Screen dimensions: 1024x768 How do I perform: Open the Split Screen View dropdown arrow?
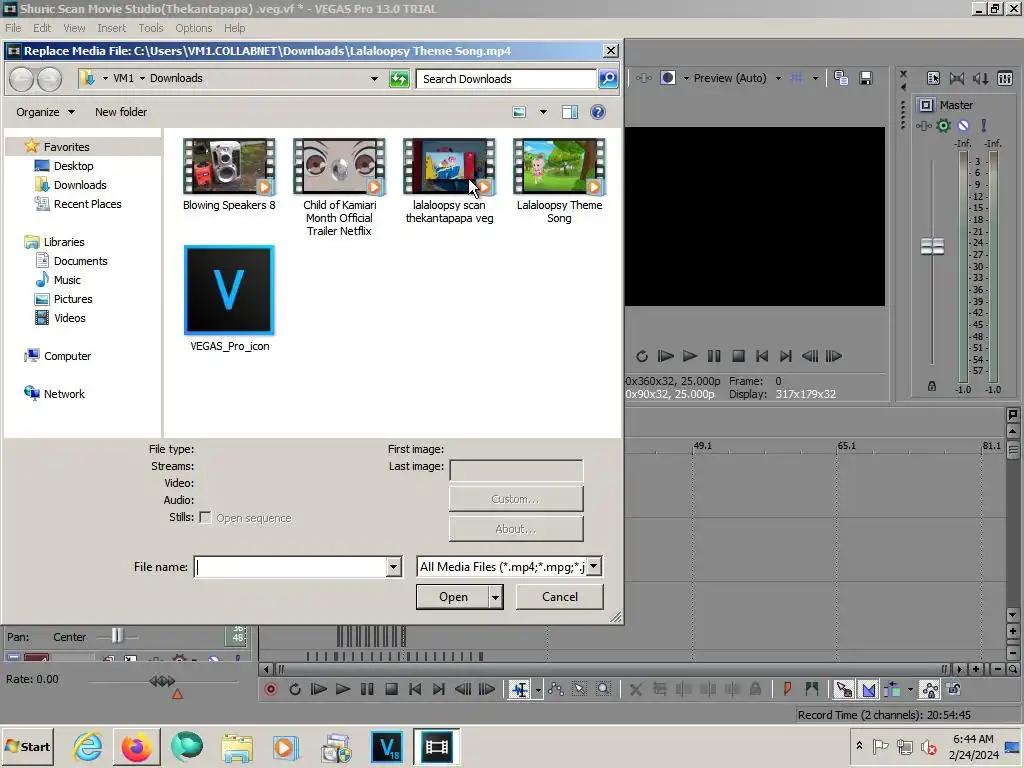[x=686, y=78]
